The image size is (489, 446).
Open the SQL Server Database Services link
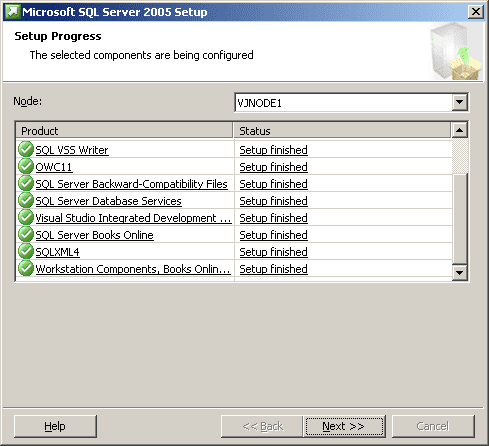(x=108, y=201)
